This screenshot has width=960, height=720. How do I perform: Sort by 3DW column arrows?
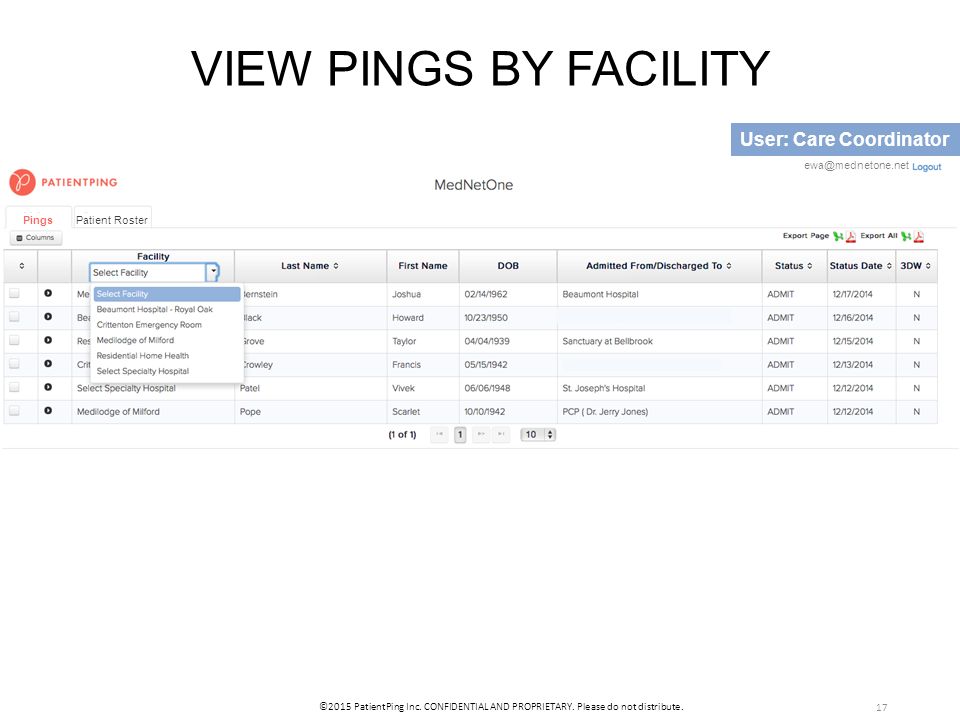928,266
